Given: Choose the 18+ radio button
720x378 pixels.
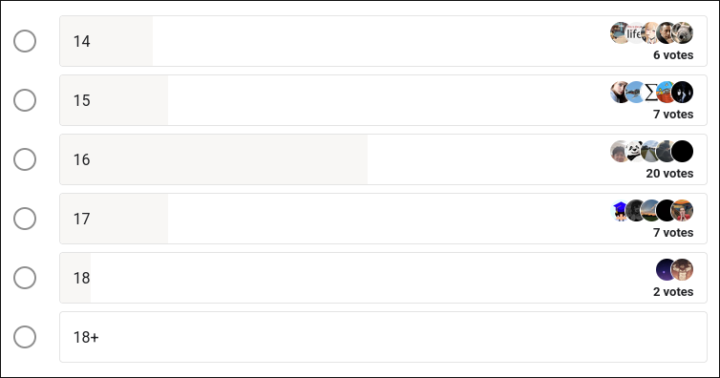Looking at the screenshot, I should point(25,337).
